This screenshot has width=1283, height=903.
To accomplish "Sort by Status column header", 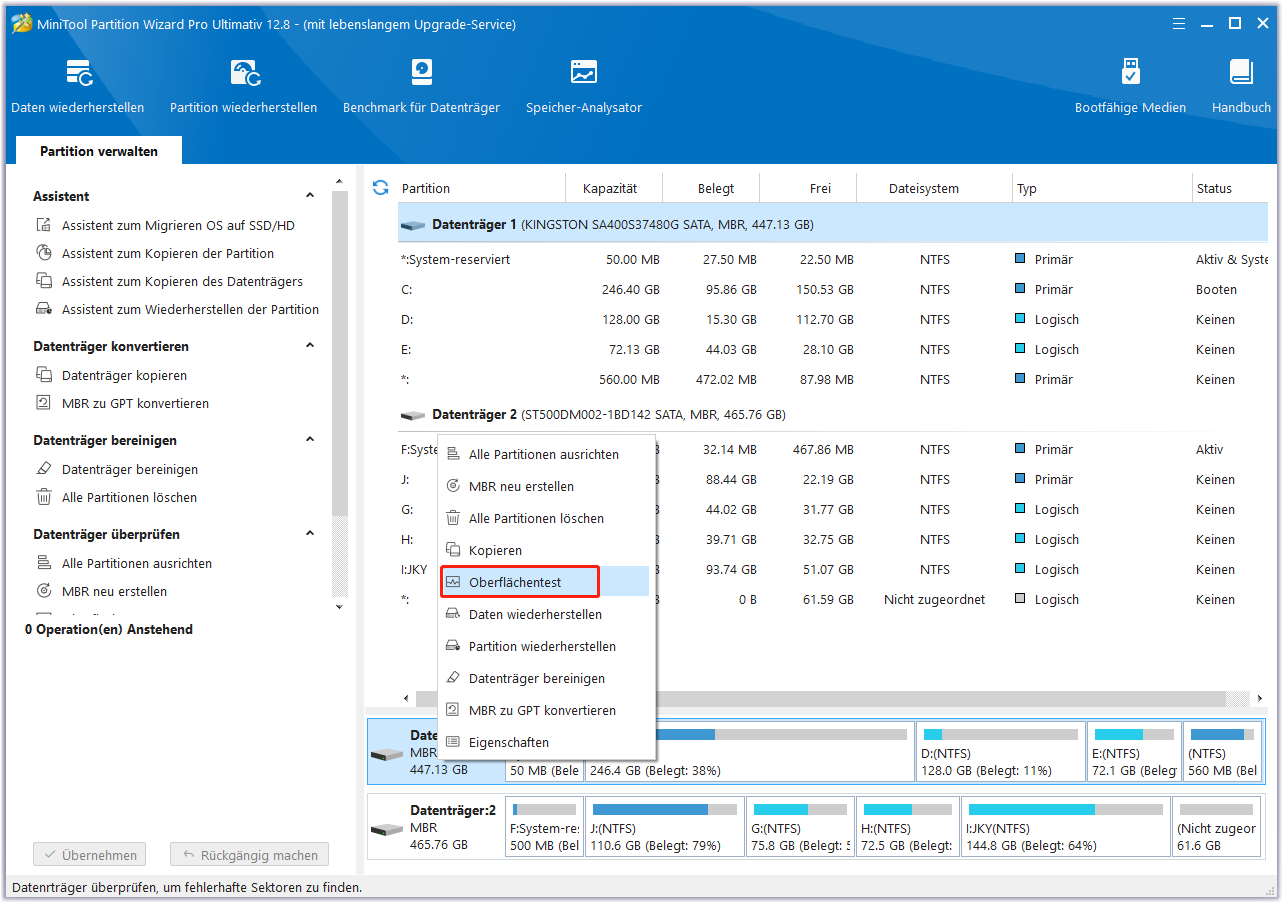I will click(1228, 188).
